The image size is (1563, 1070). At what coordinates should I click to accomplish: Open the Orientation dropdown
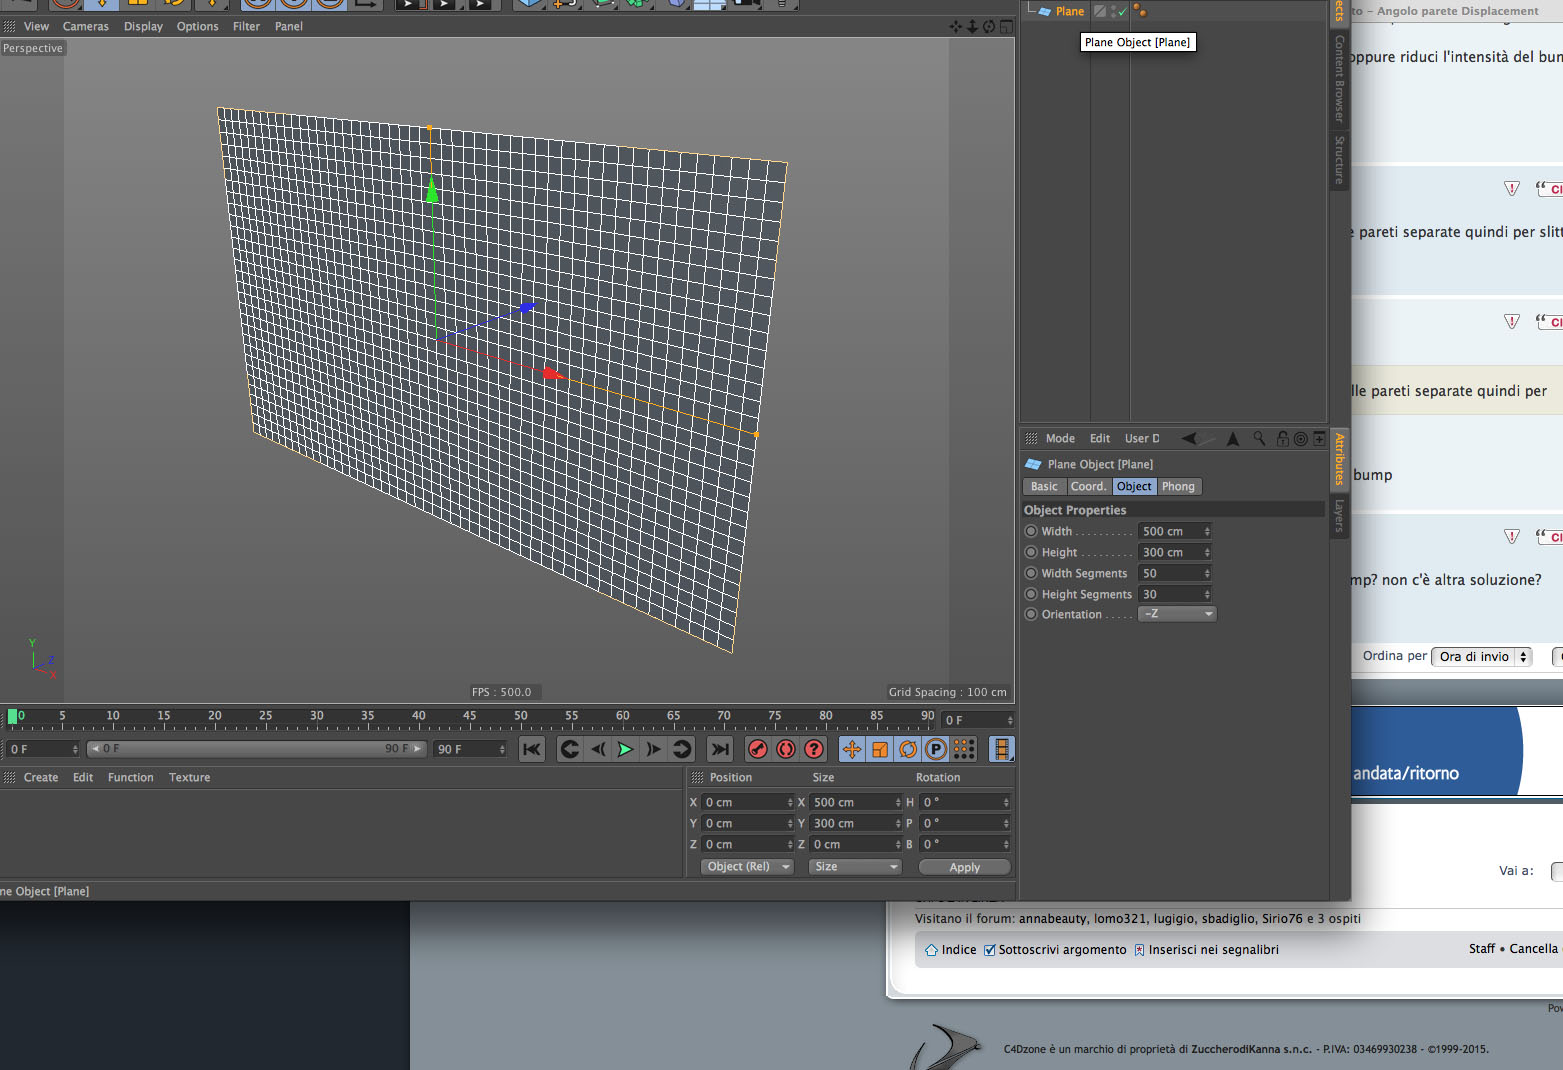pos(1177,614)
